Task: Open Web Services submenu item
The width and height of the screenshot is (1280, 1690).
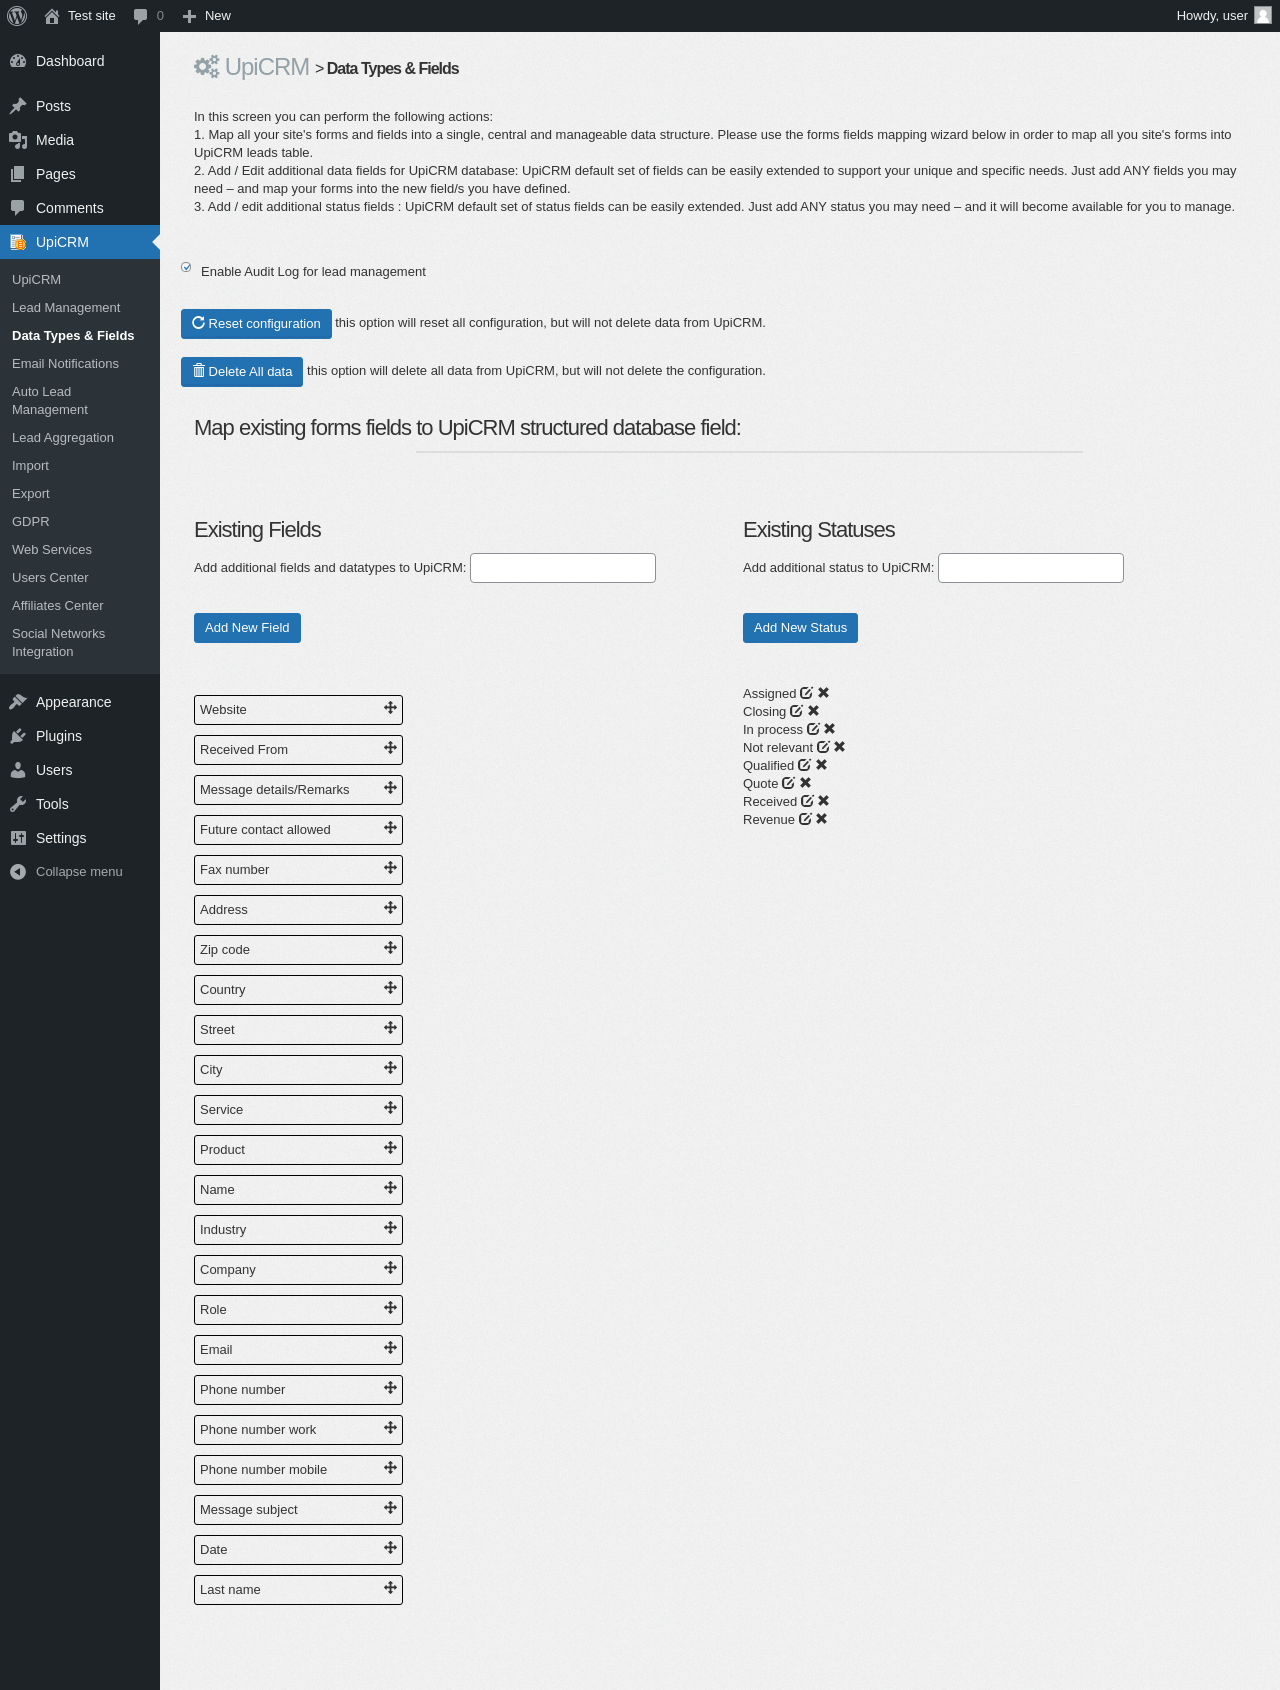Action: 80,550
